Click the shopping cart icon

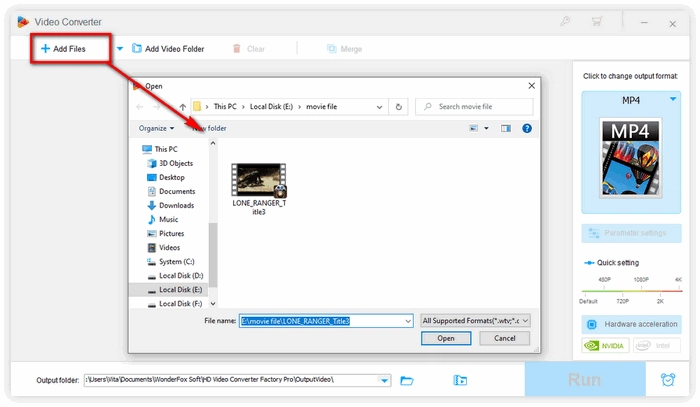tap(596, 21)
